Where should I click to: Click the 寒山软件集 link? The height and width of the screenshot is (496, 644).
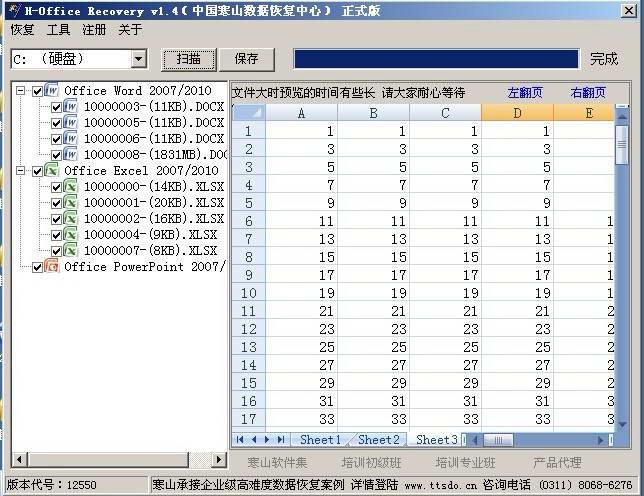click(x=277, y=463)
